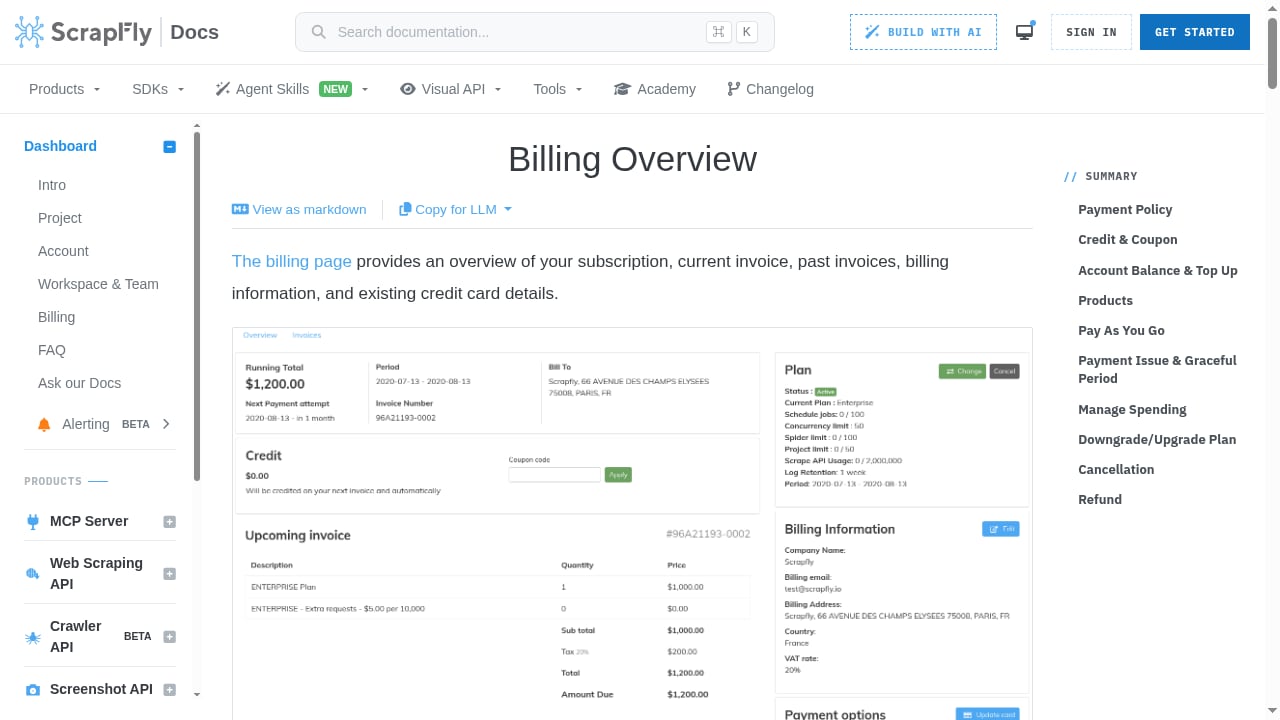Image resolution: width=1280 pixels, height=720 pixels.
Task: Click the Changelog branch icon
Action: (734, 89)
